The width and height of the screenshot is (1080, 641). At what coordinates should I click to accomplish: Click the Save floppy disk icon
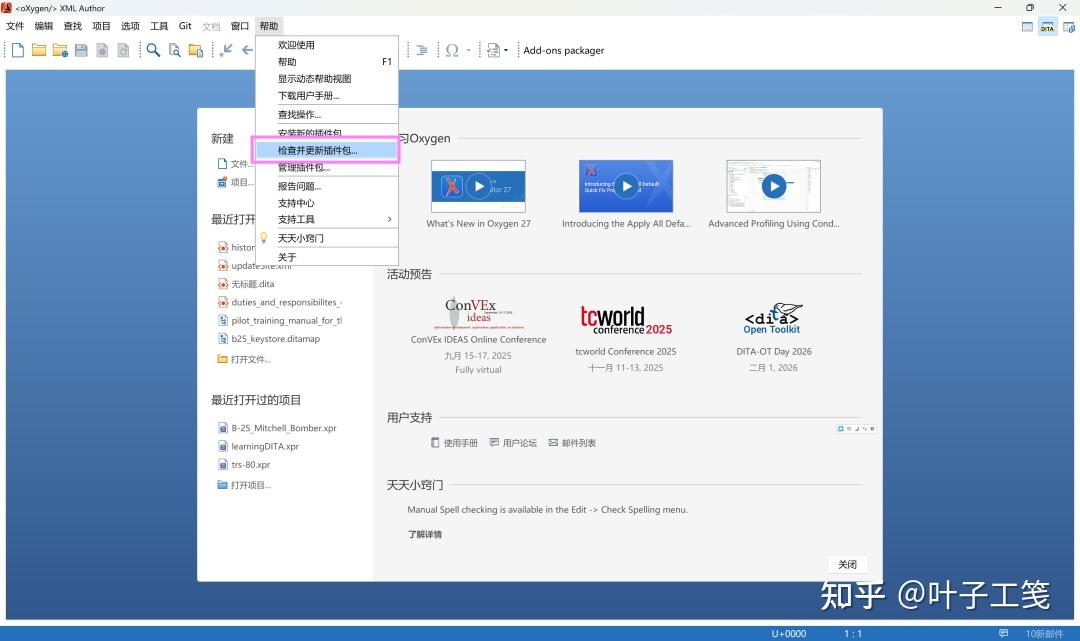(x=81, y=50)
